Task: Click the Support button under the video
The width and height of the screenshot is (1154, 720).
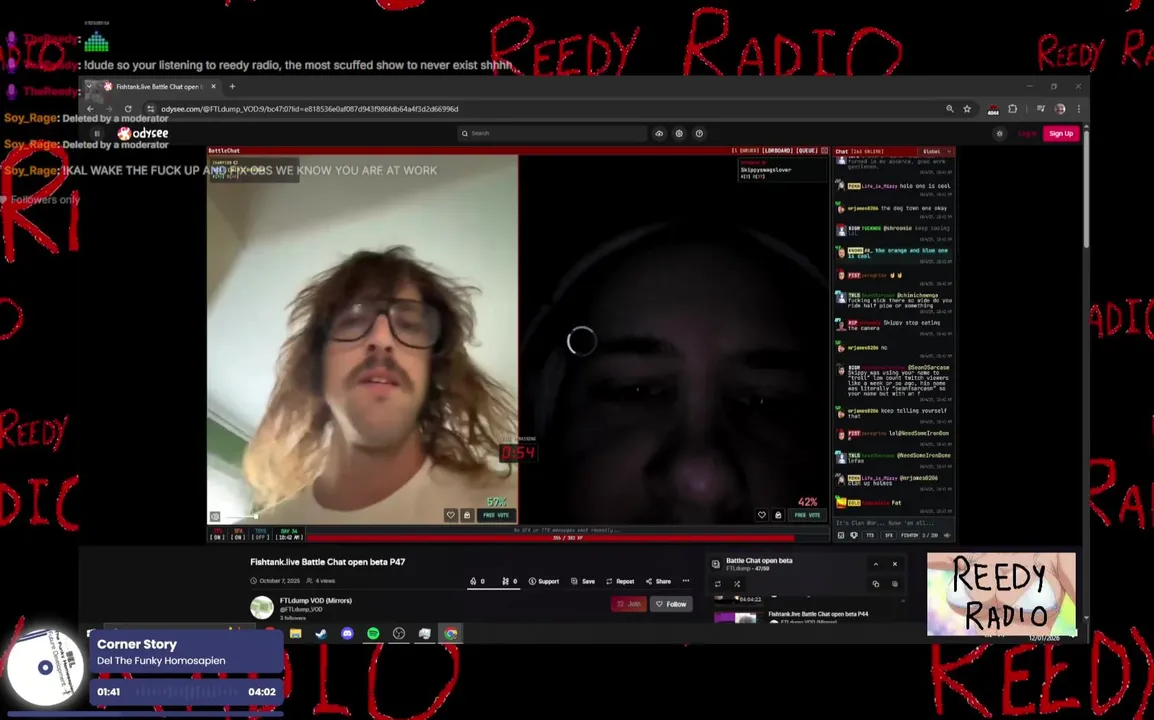Action: point(544,581)
